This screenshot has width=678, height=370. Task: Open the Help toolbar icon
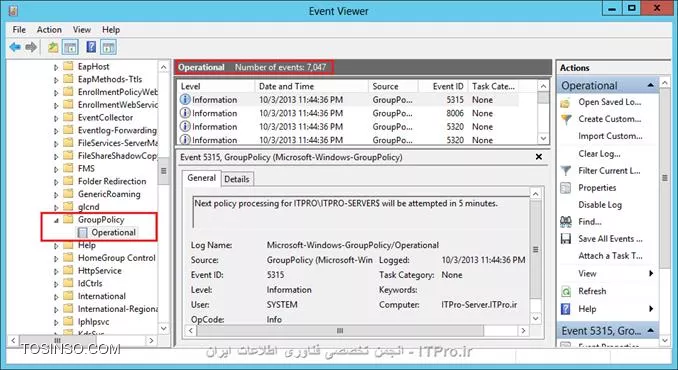(x=91, y=47)
